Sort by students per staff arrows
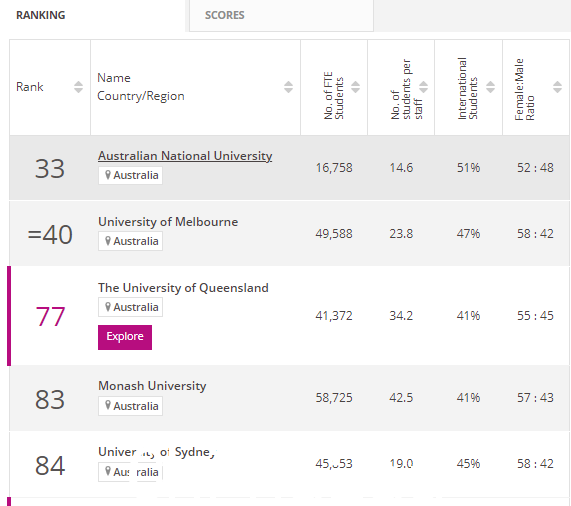This screenshot has width=571, height=506. (423, 87)
